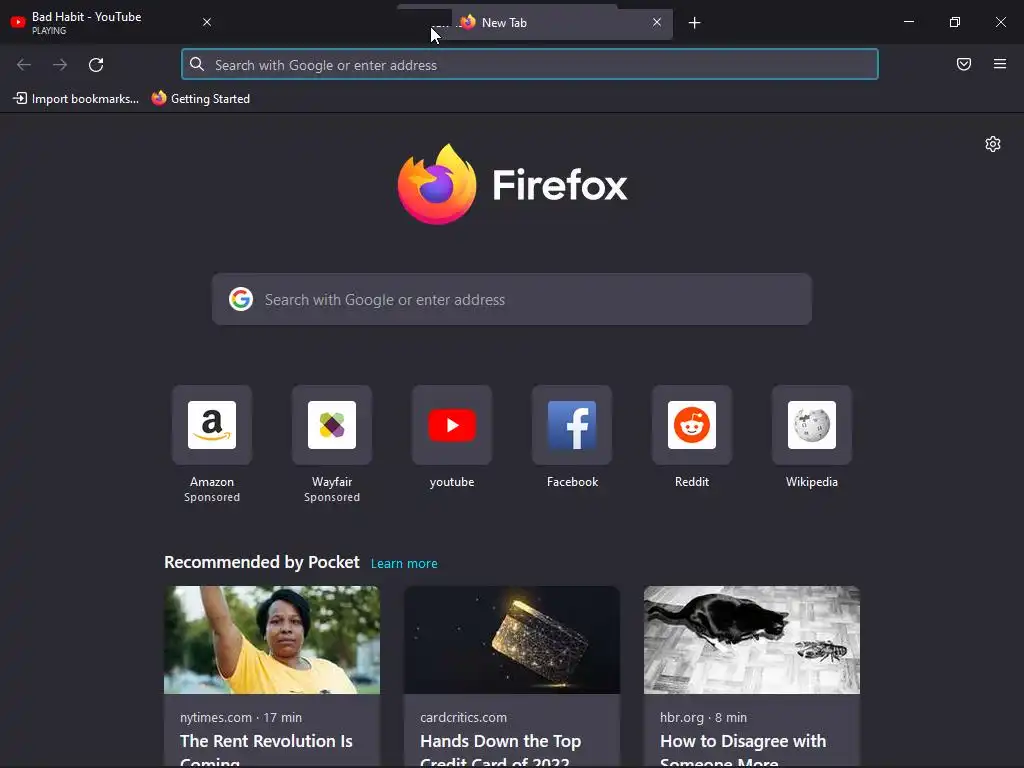Image resolution: width=1024 pixels, height=768 pixels.
Task: Open the cardcritics.com credit card story image
Action: 512,640
